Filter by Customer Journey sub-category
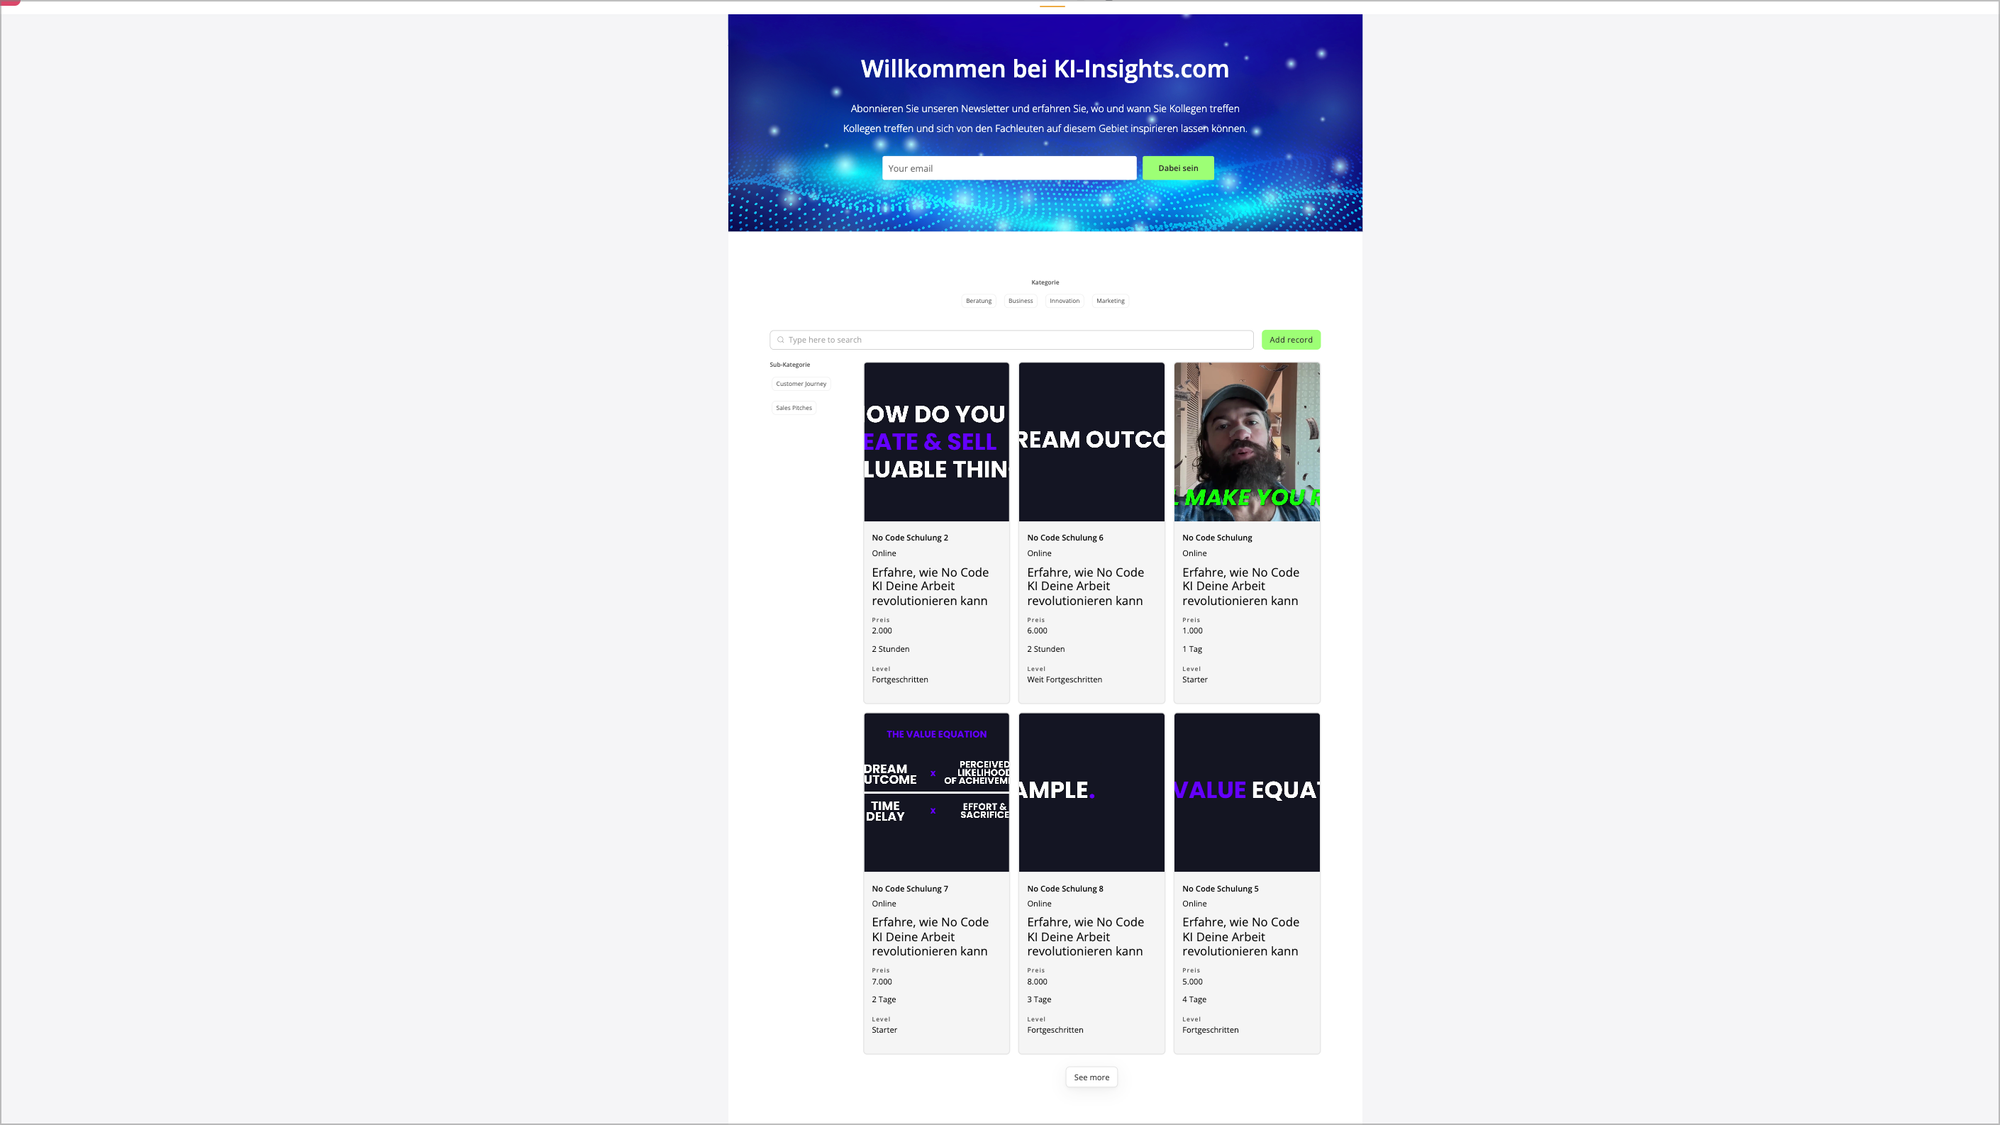This screenshot has height=1125, width=2000. click(x=801, y=384)
